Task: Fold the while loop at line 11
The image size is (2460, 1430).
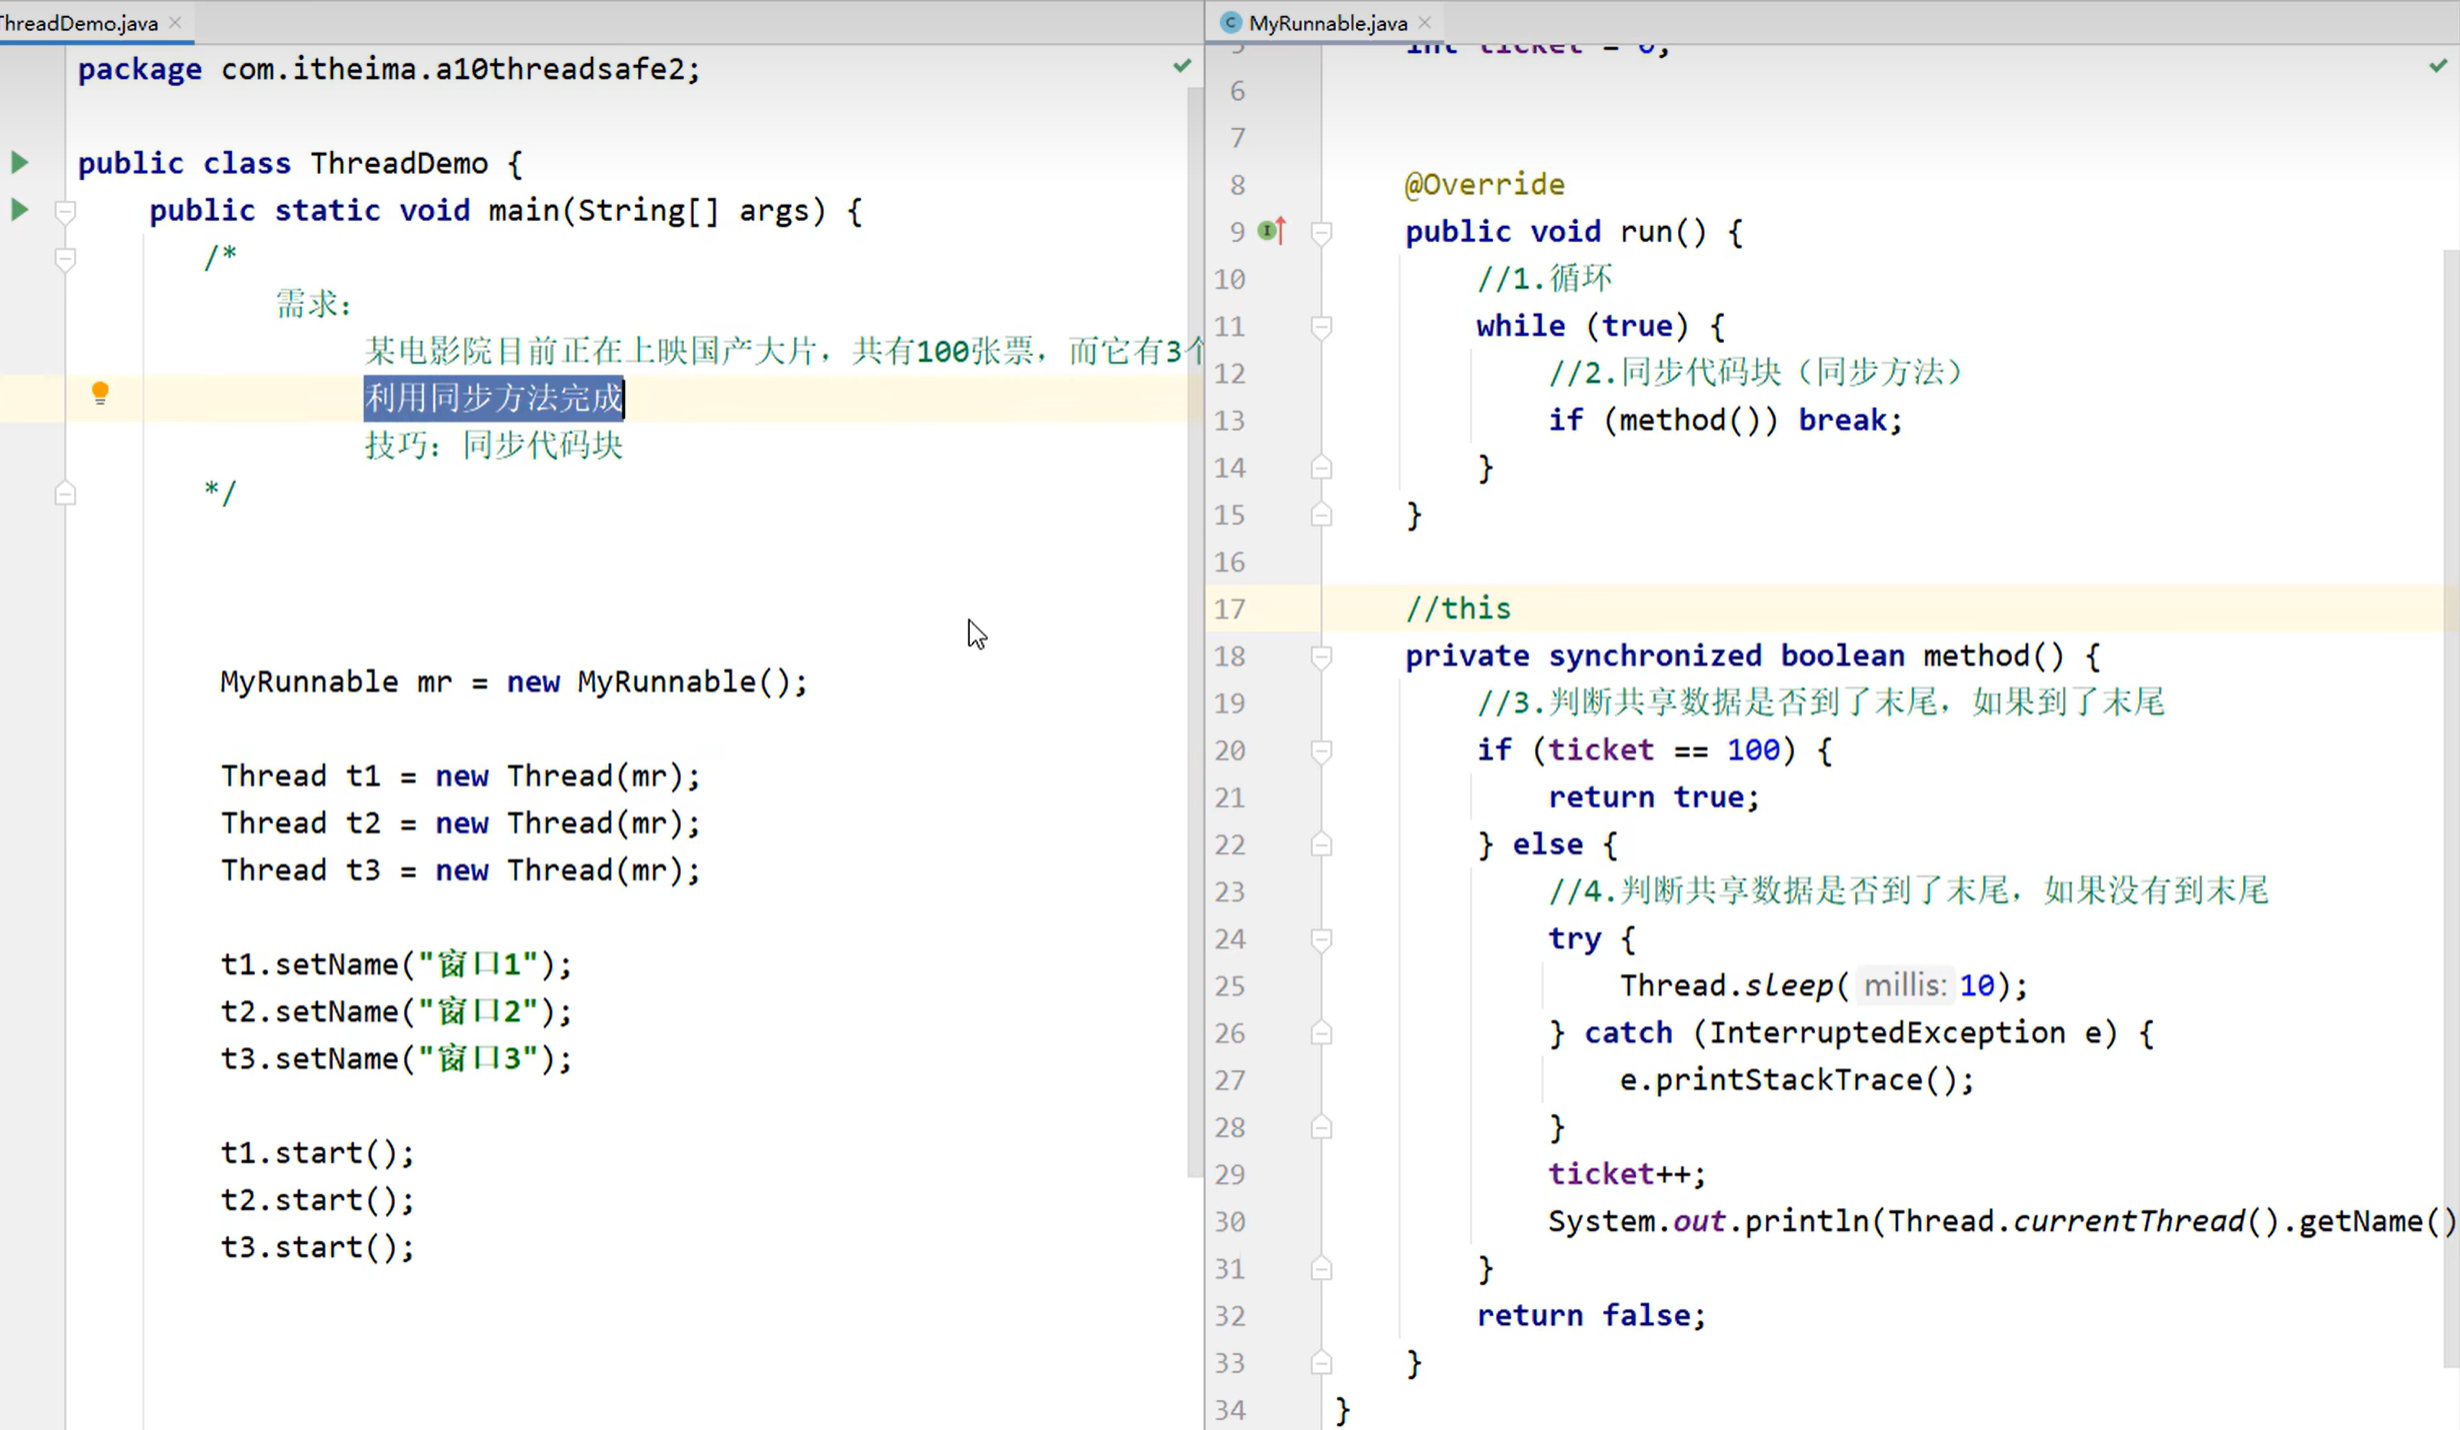Action: coord(1321,327)
